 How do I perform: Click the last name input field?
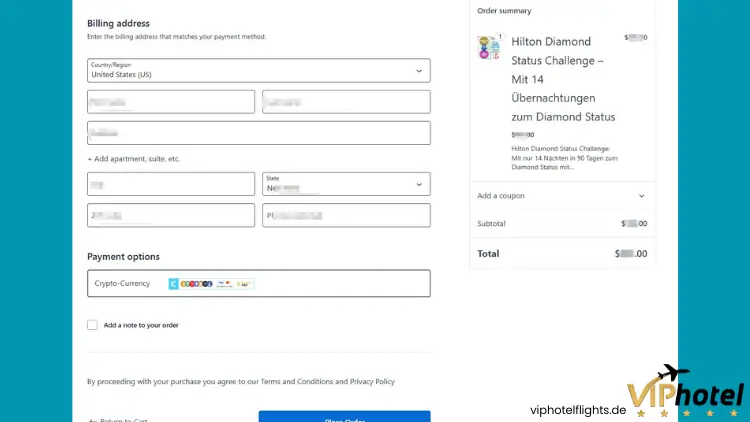[345, 102]
